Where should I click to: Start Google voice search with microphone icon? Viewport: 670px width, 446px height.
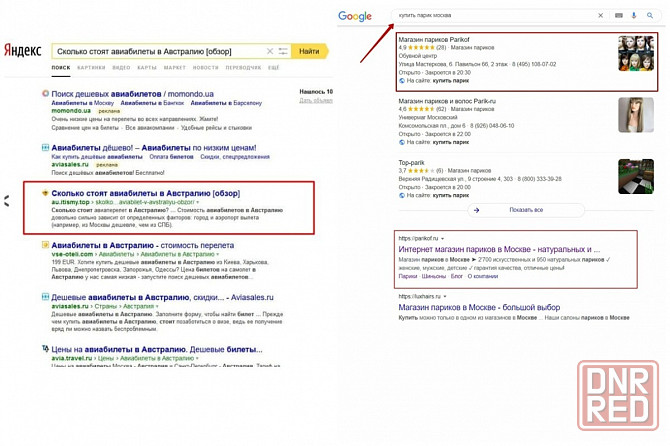pos(634,15)
